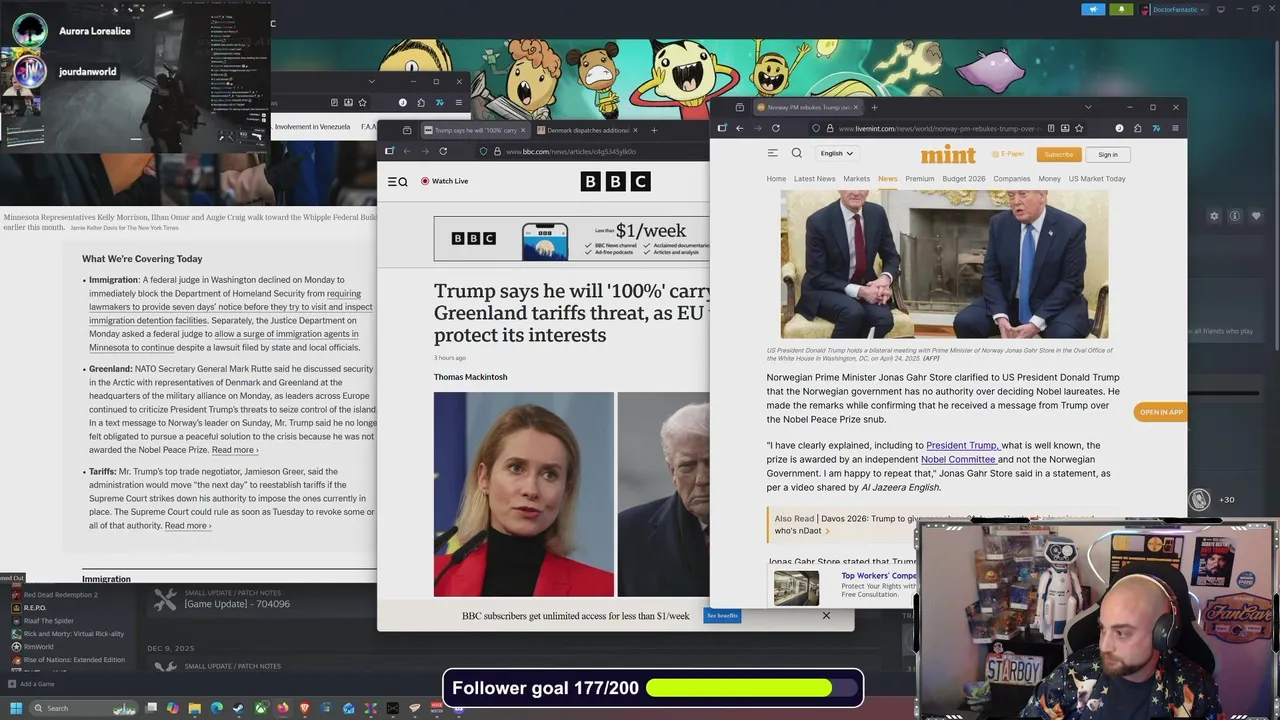Toggle reader view in livemint address bar

[x=1050, y=128]
